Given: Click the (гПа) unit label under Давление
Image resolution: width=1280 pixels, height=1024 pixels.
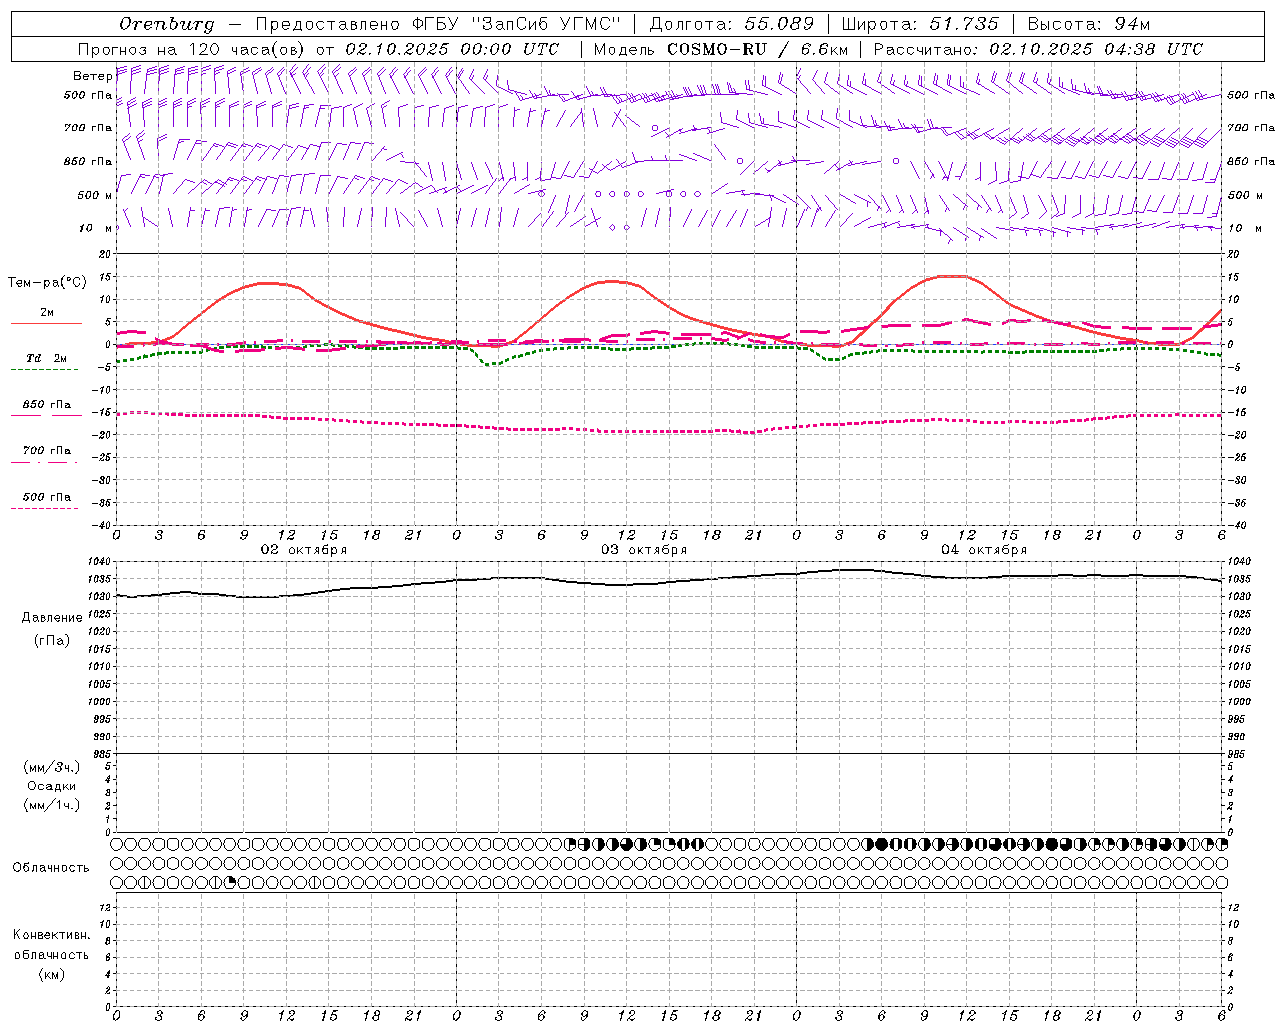Looking at the screenshot, I should [x=52, y=640].
